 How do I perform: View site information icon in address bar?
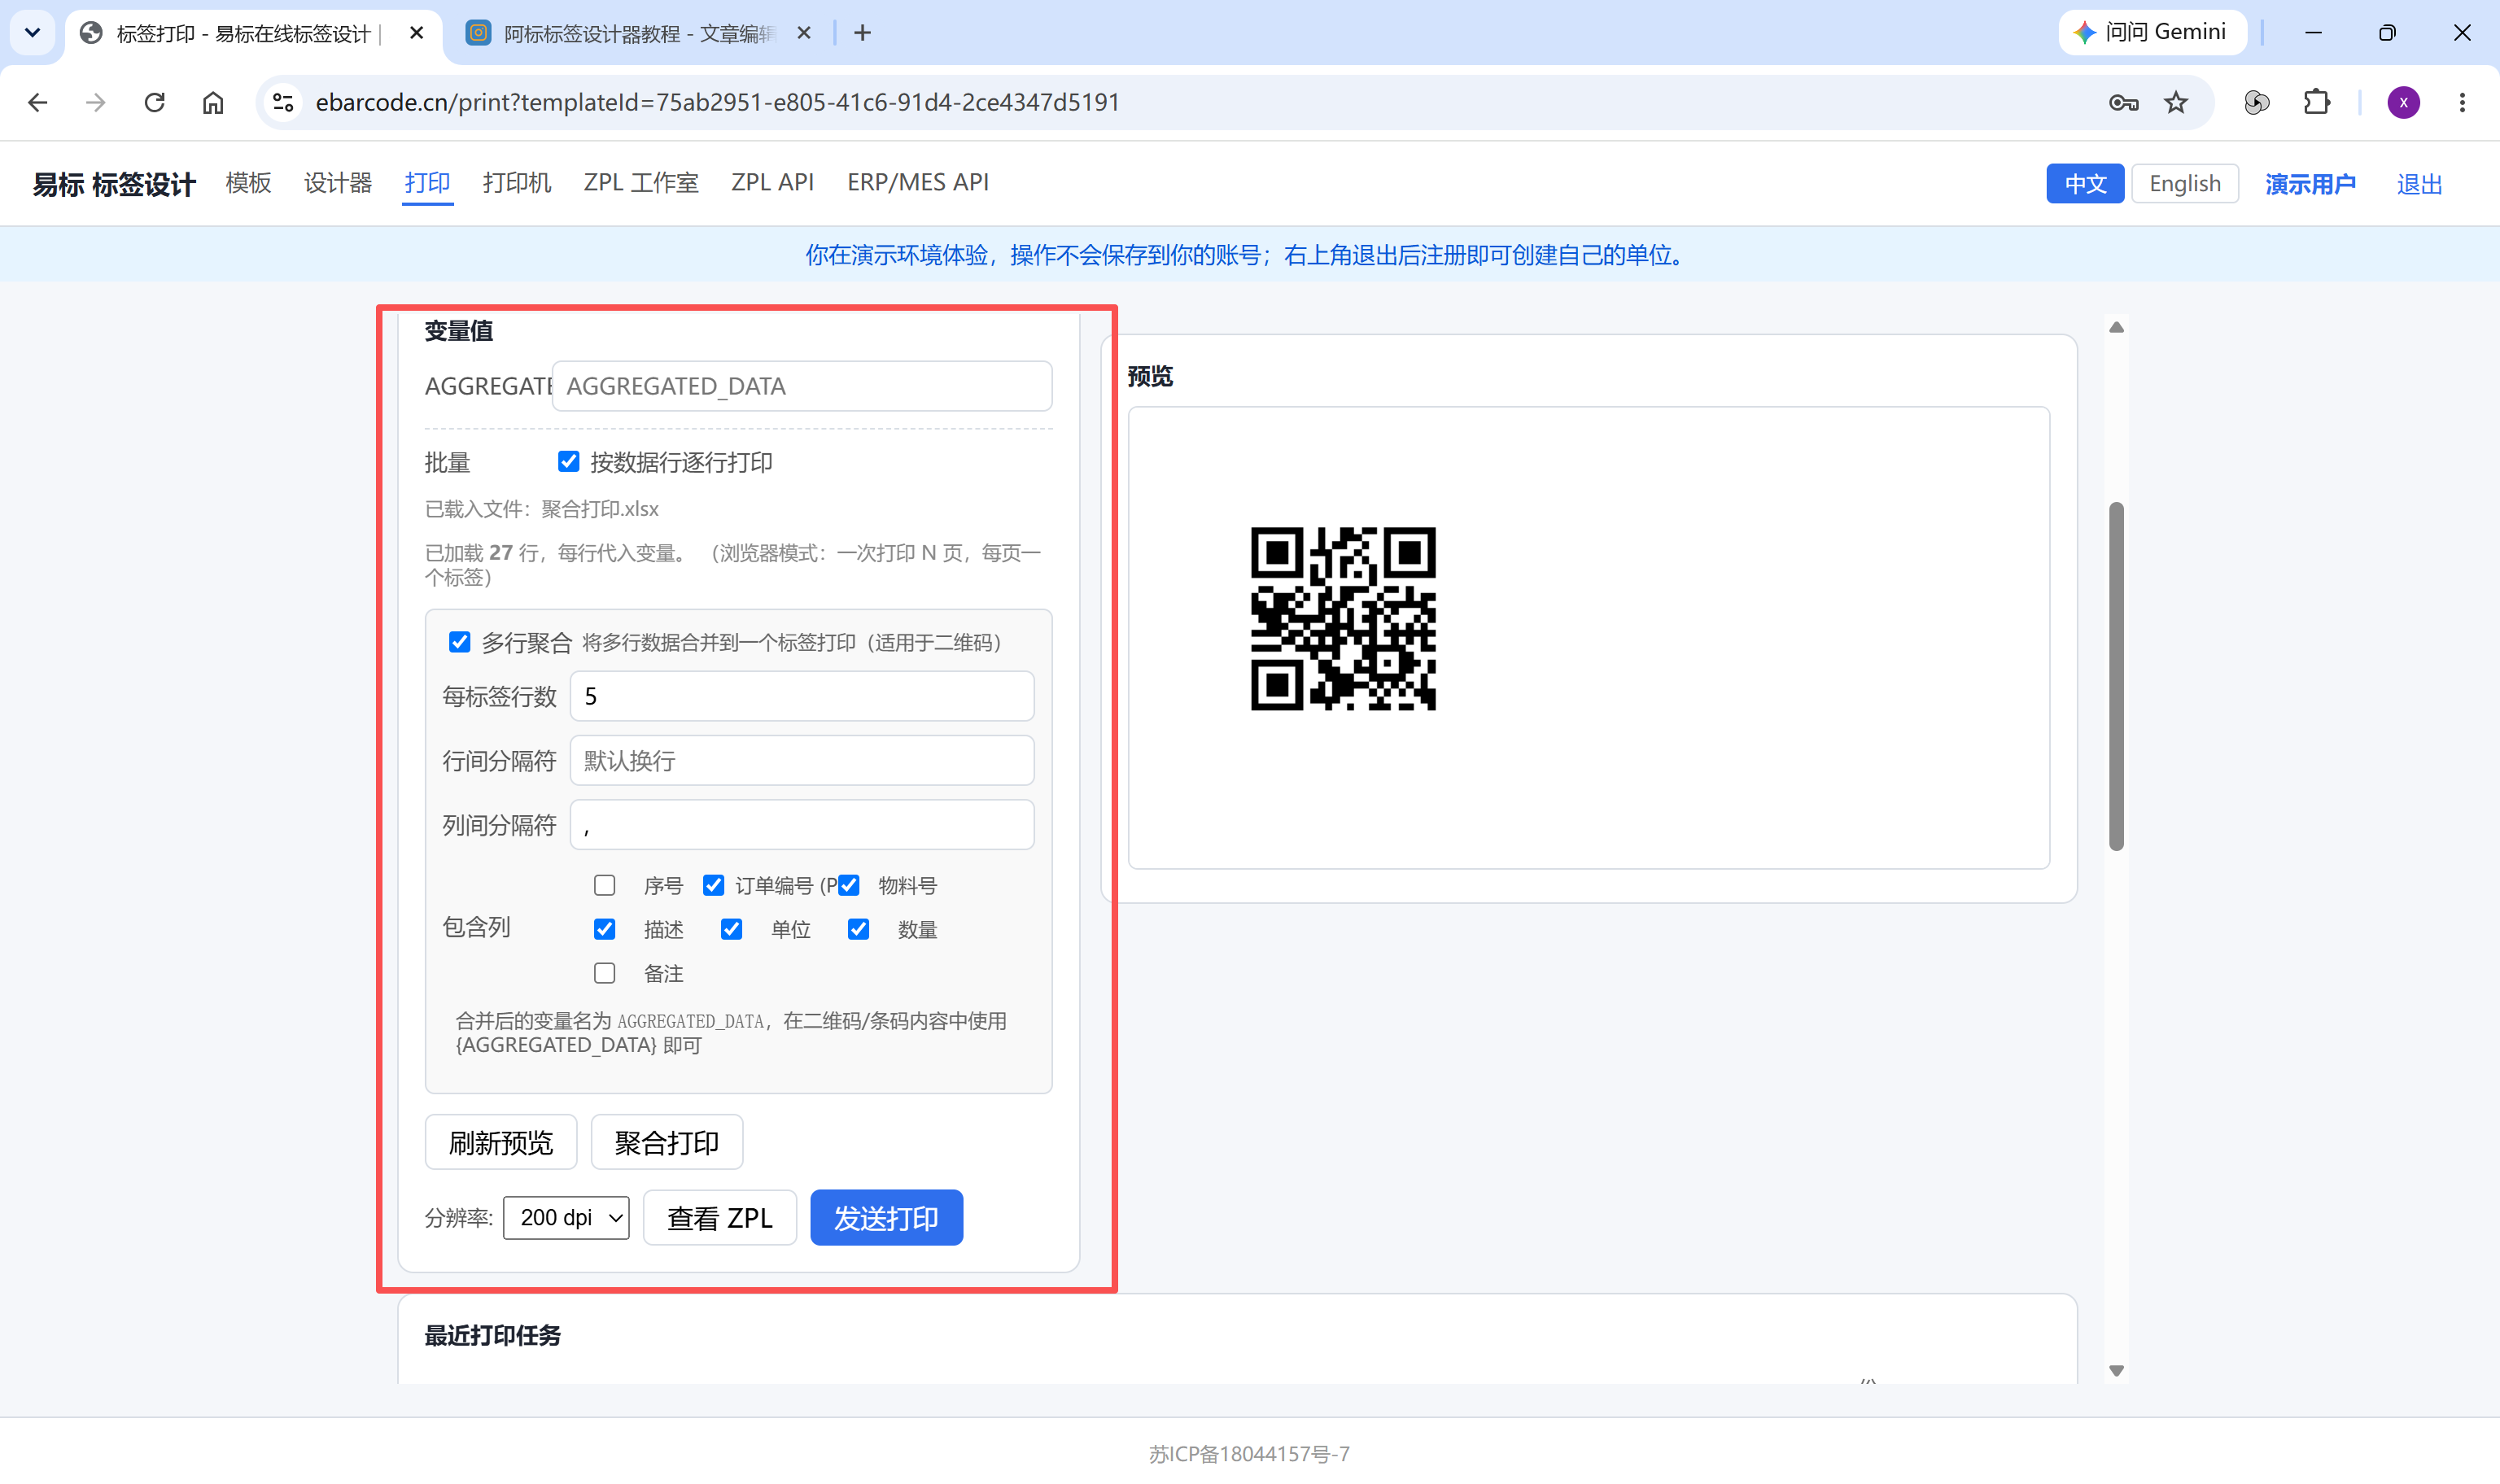(x=283, y=102)
